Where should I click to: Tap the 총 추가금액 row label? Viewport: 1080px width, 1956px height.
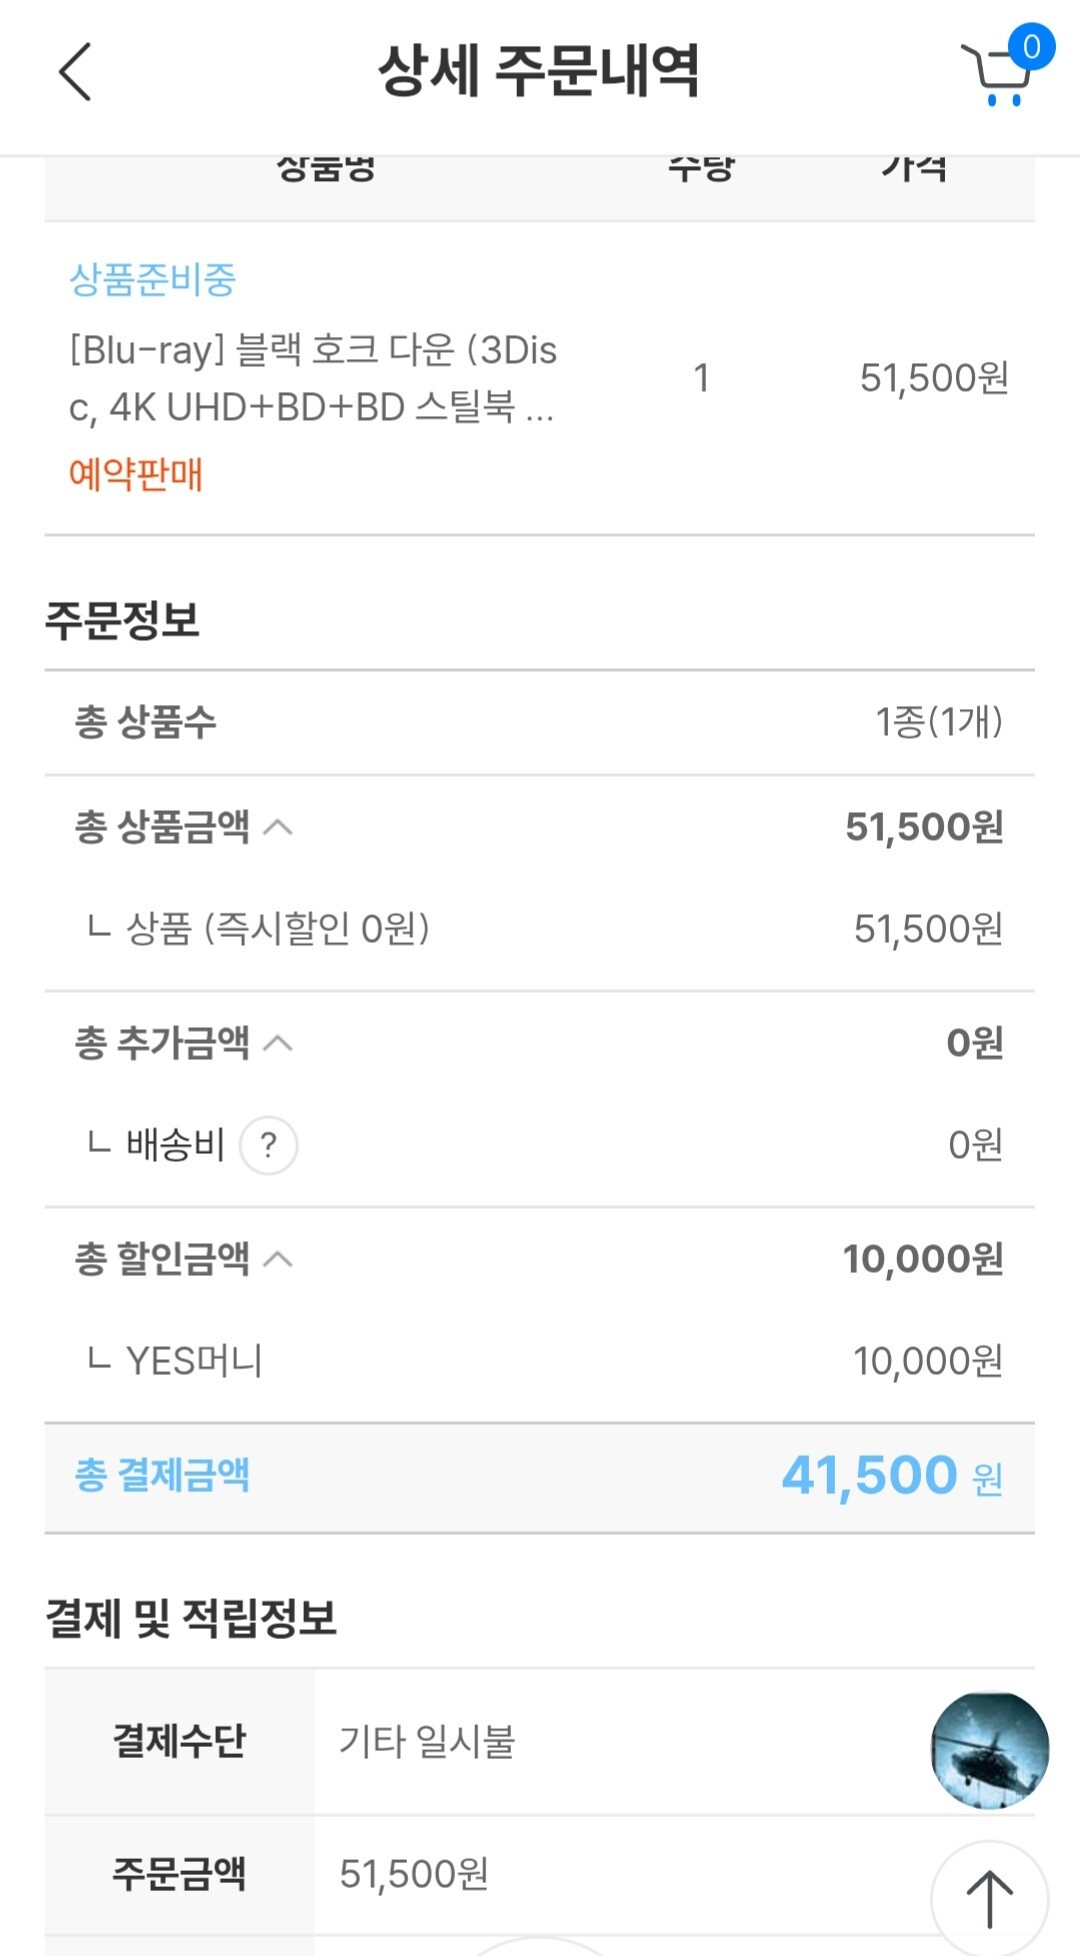coord(162,1043)
